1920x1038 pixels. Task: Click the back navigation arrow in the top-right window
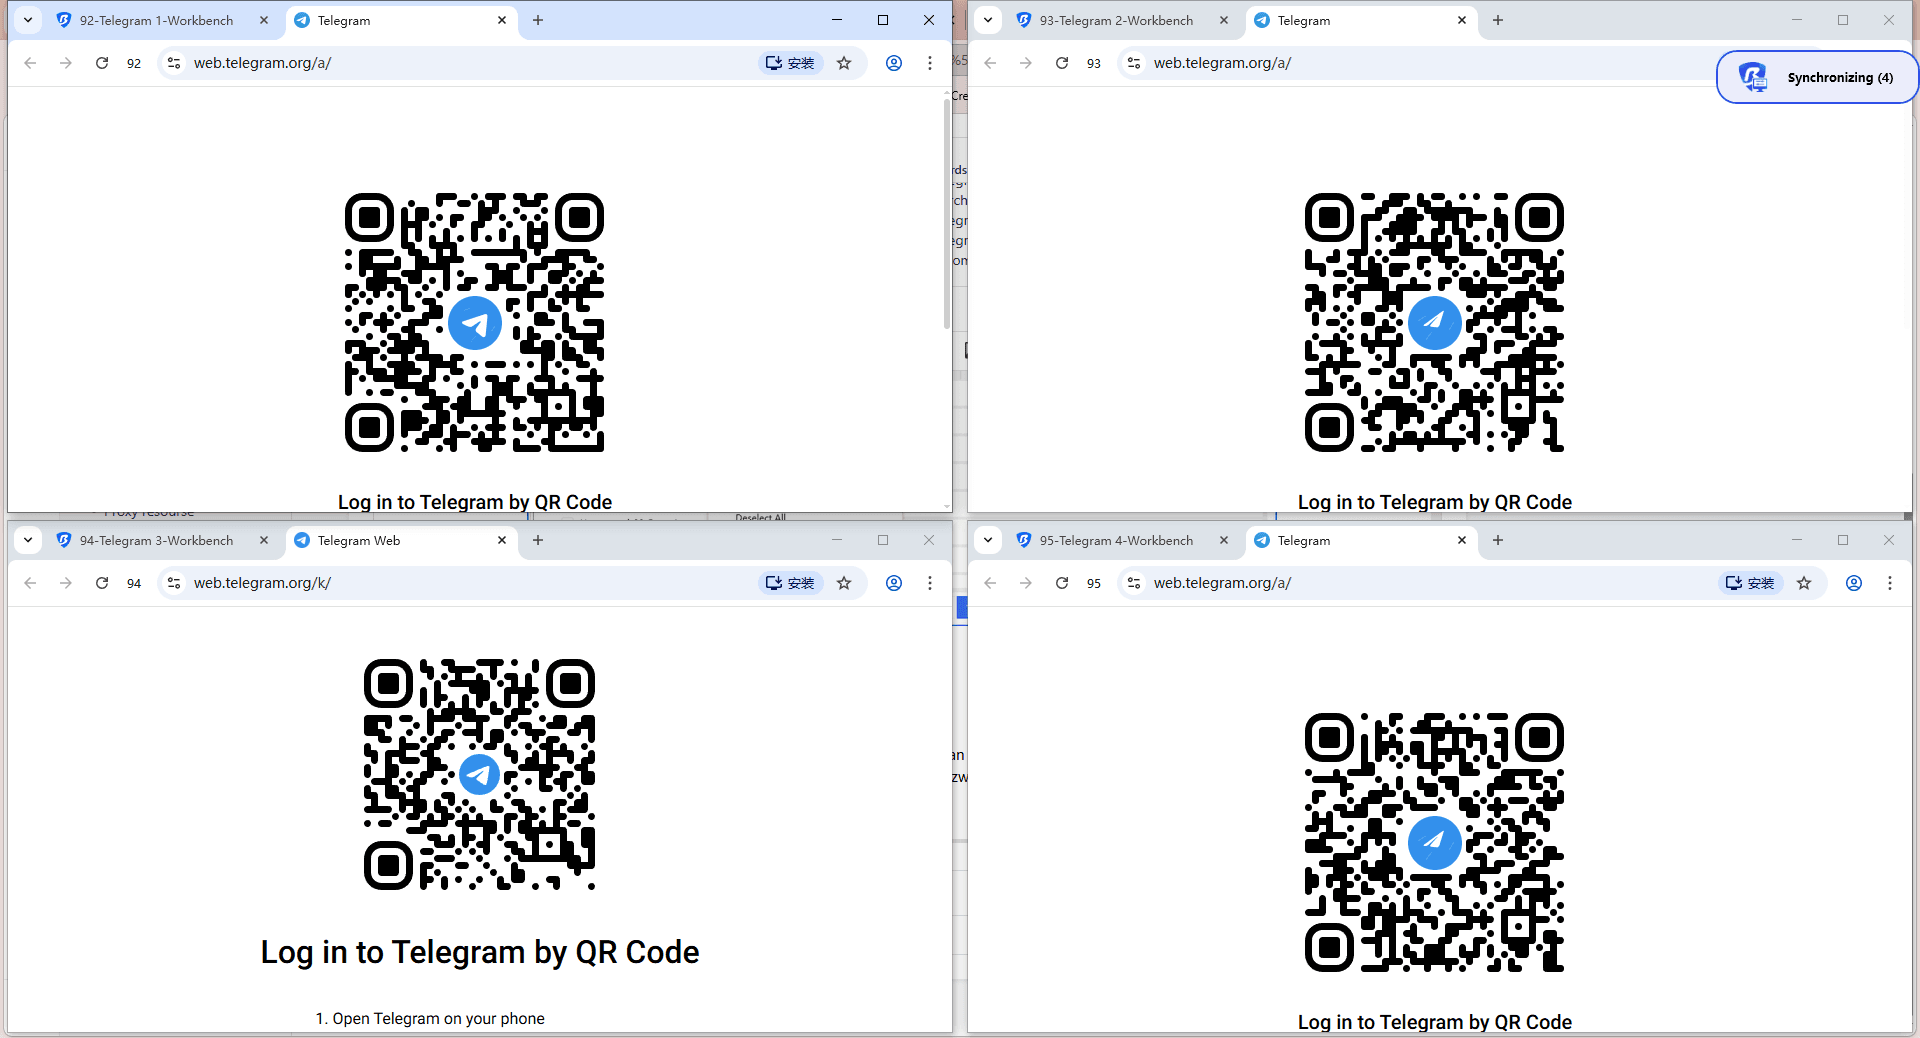tap(990, 63)
